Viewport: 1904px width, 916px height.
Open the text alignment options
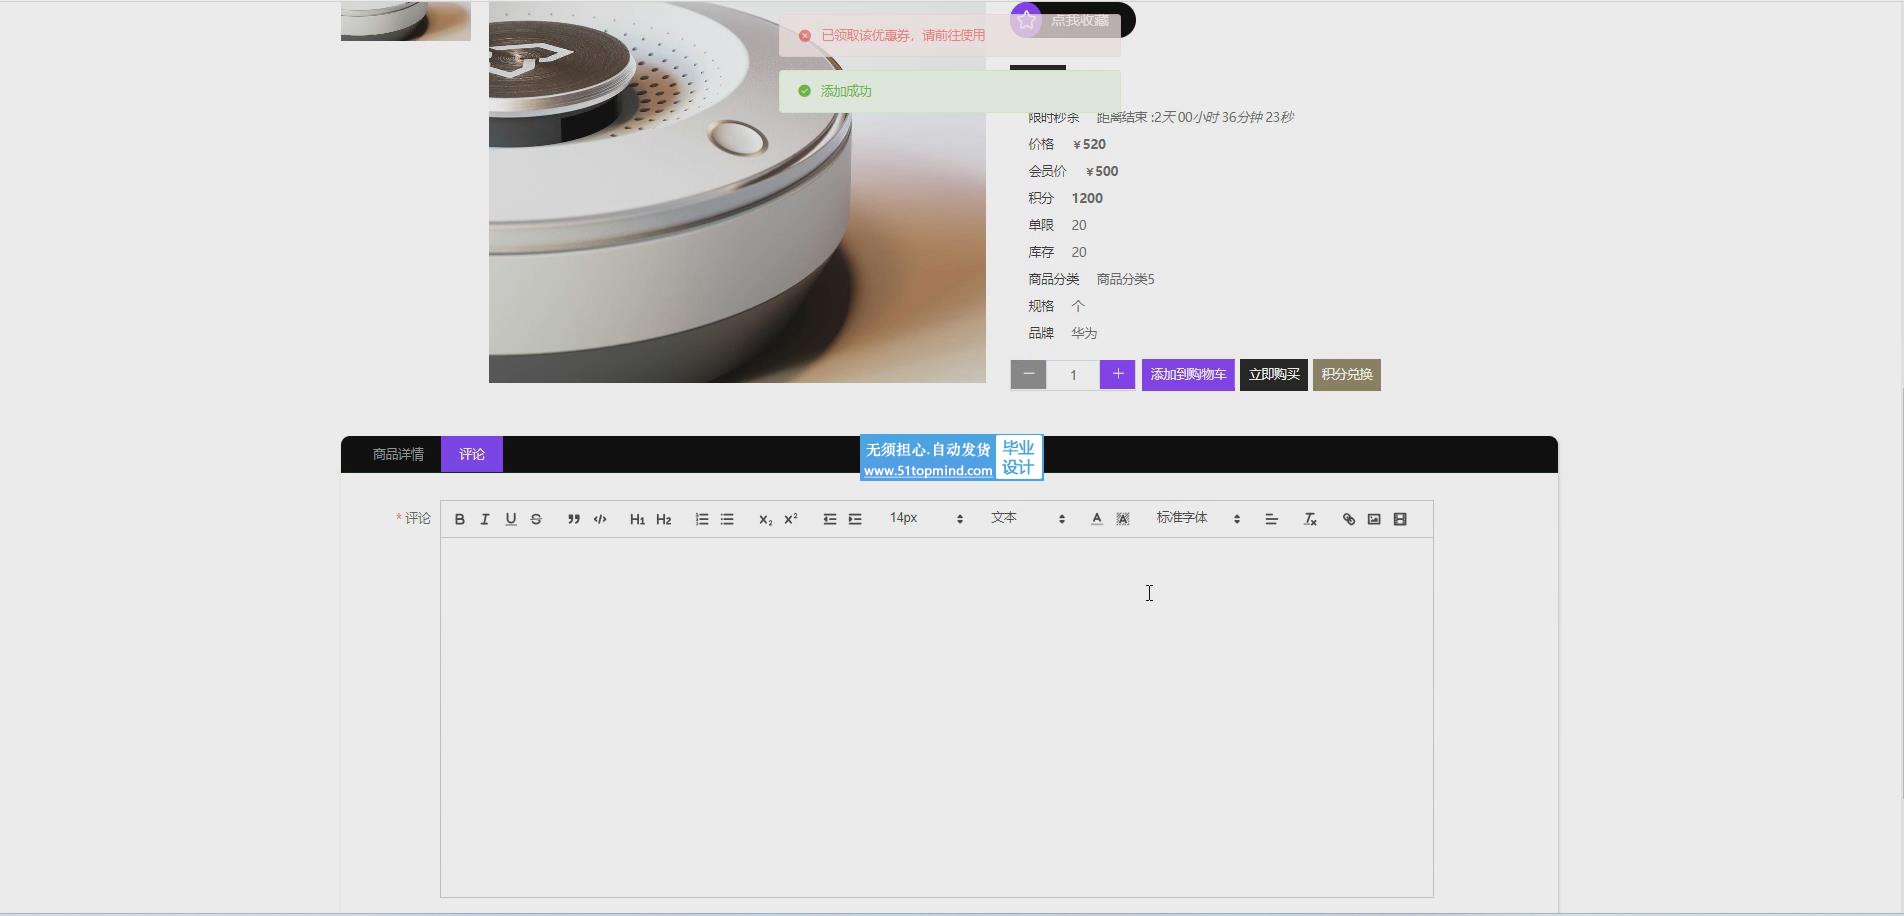[x=1272, y=519]
